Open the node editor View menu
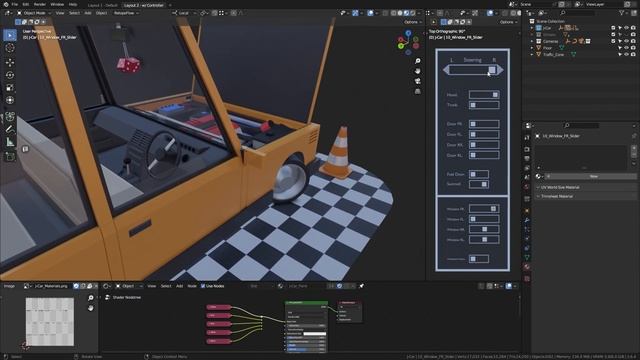 pos(151,286)
